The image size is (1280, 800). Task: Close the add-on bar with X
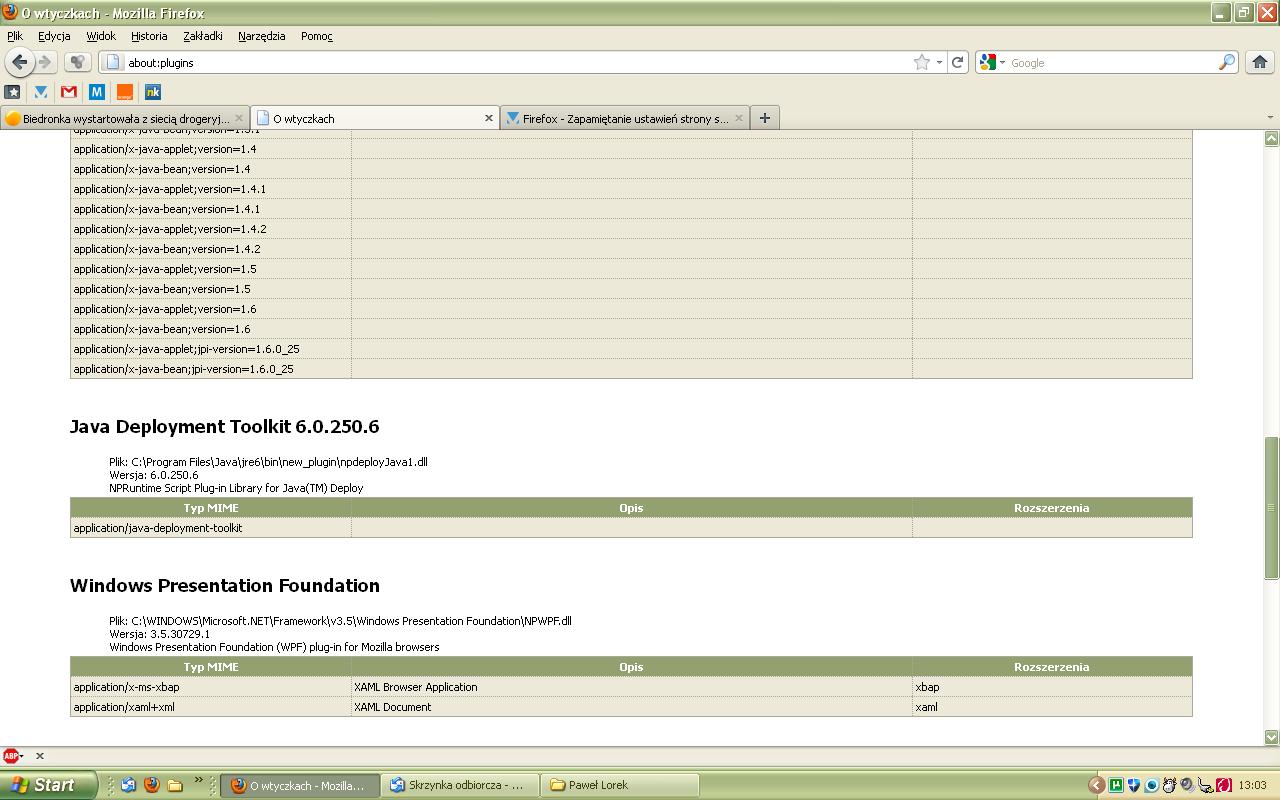click(x=40, y=756)
